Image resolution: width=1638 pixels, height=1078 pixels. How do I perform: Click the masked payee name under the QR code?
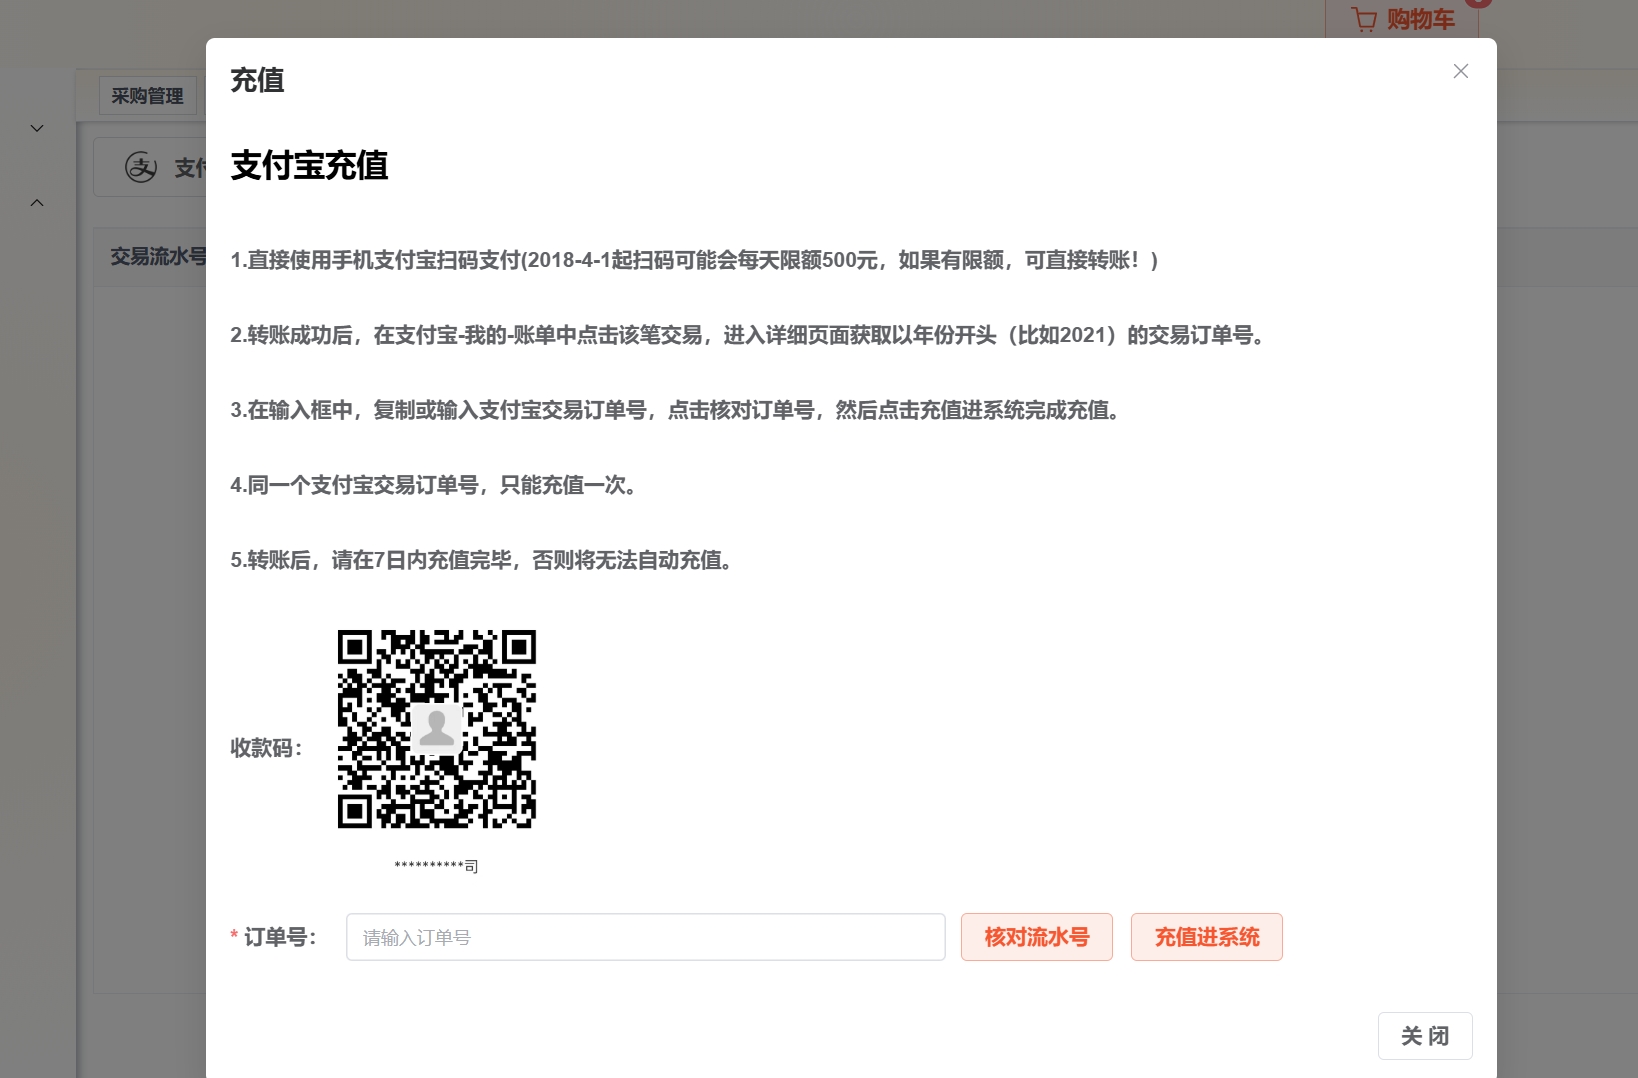coord(436,866)
